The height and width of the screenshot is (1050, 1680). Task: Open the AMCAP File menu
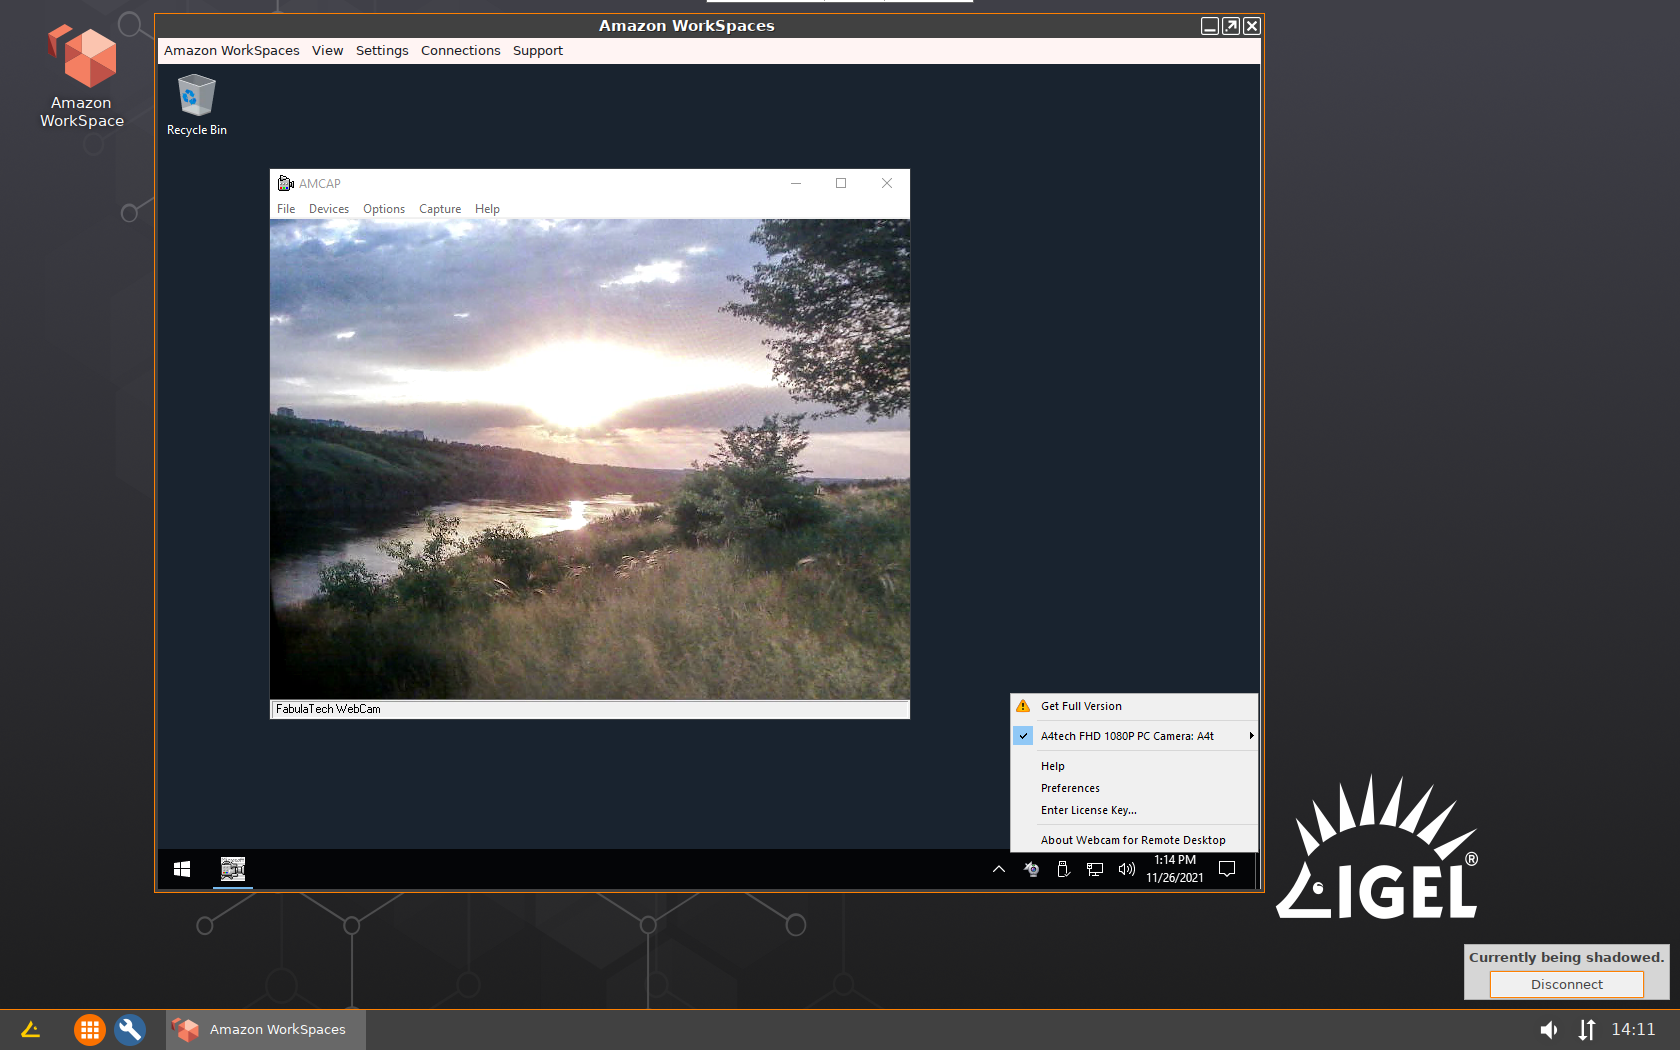(x=286, y=209)
